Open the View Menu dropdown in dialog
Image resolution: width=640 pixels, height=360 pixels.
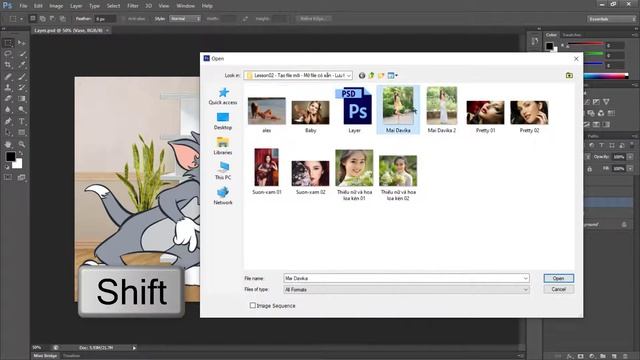393,76
